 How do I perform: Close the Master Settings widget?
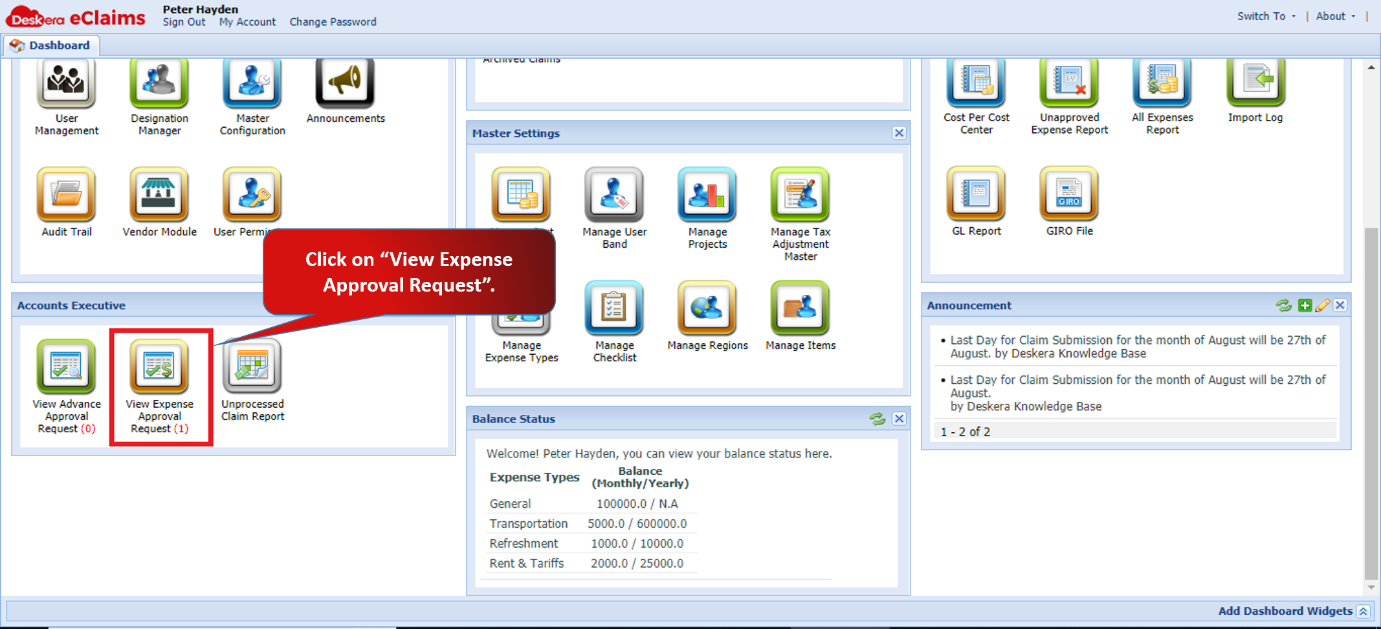[x=899, y=133]
